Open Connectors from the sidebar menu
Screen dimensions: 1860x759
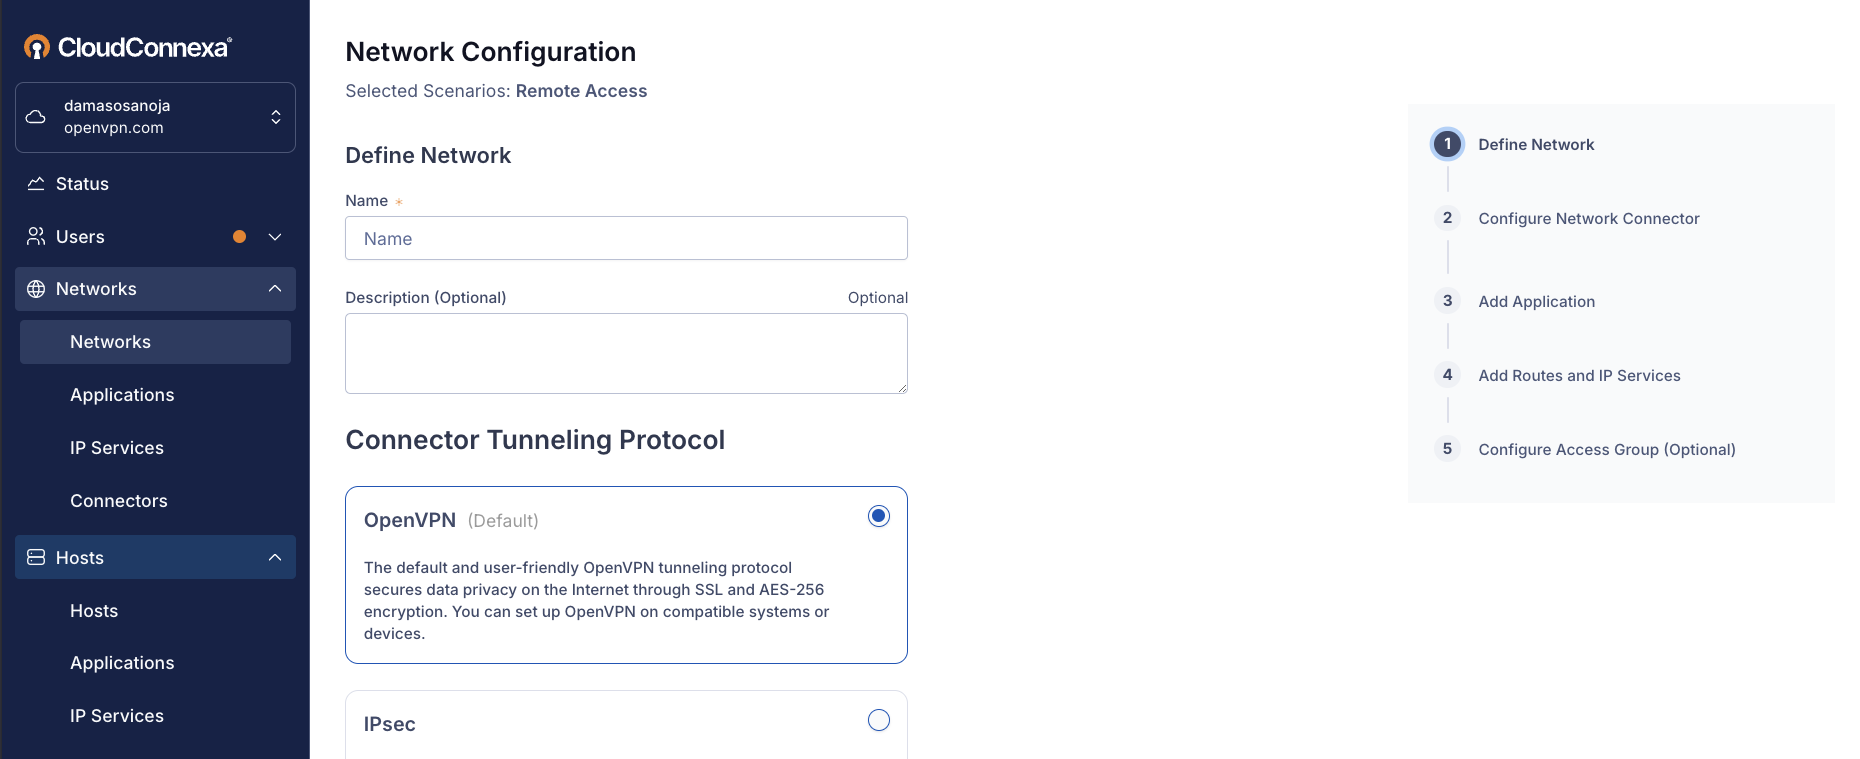pos(119,500)
